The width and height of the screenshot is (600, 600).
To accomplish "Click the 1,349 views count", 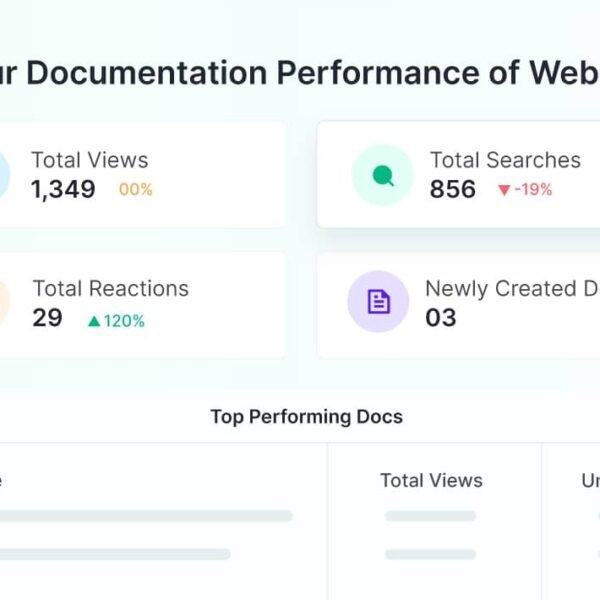I will [63, 189].
